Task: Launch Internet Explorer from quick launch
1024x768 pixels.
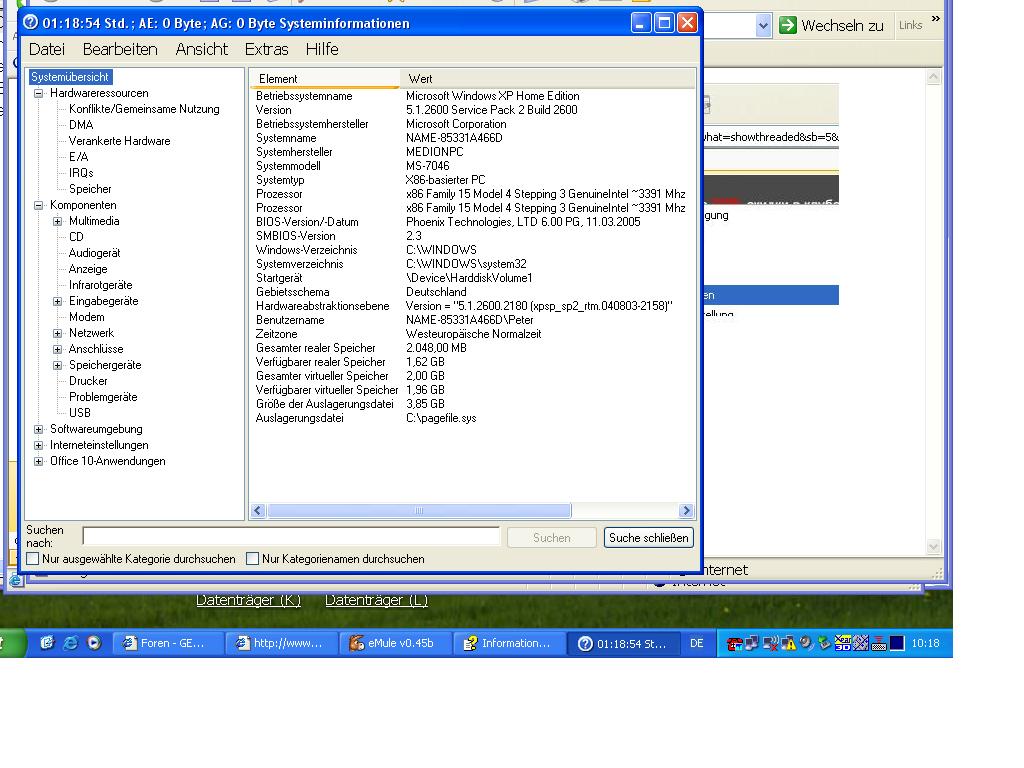Action: (70, 643)
